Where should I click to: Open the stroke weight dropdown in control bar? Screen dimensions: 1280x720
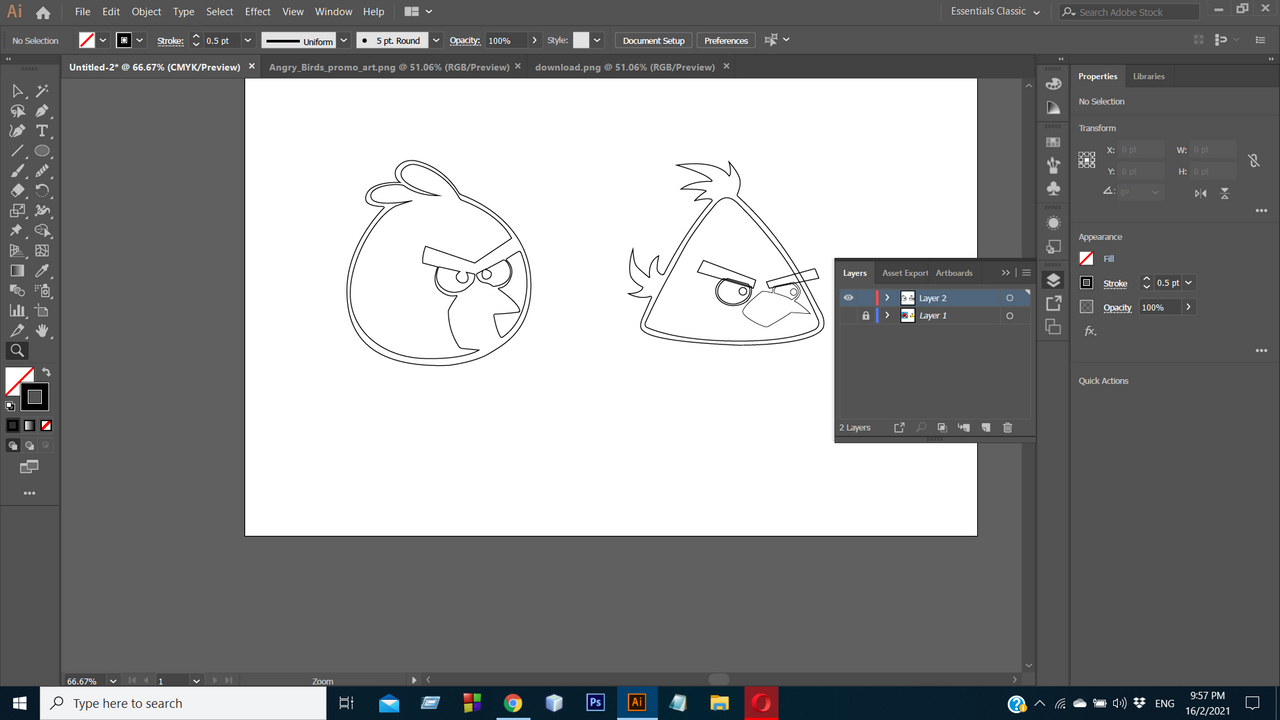click(x=247, y=41)
